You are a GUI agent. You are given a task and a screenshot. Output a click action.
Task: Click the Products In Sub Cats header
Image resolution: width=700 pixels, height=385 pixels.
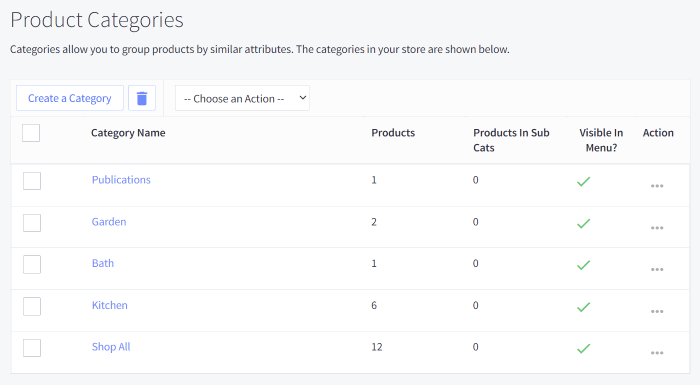pyautogui.click(x=511, y=140)
